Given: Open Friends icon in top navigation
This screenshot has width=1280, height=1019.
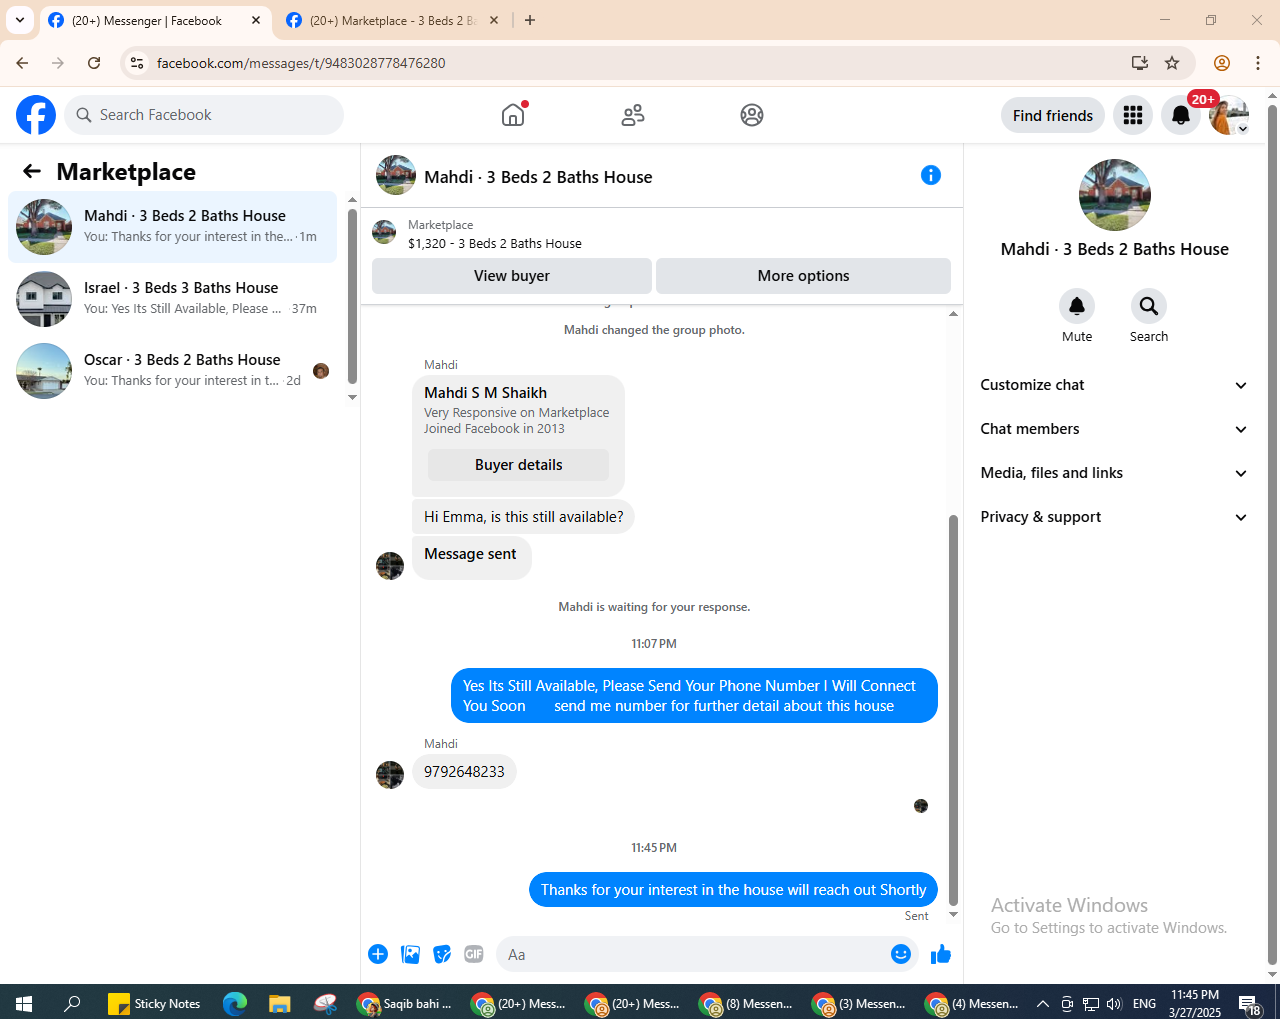Looking at the screenshot, I should pyautogui.click(x=633, y=115).
